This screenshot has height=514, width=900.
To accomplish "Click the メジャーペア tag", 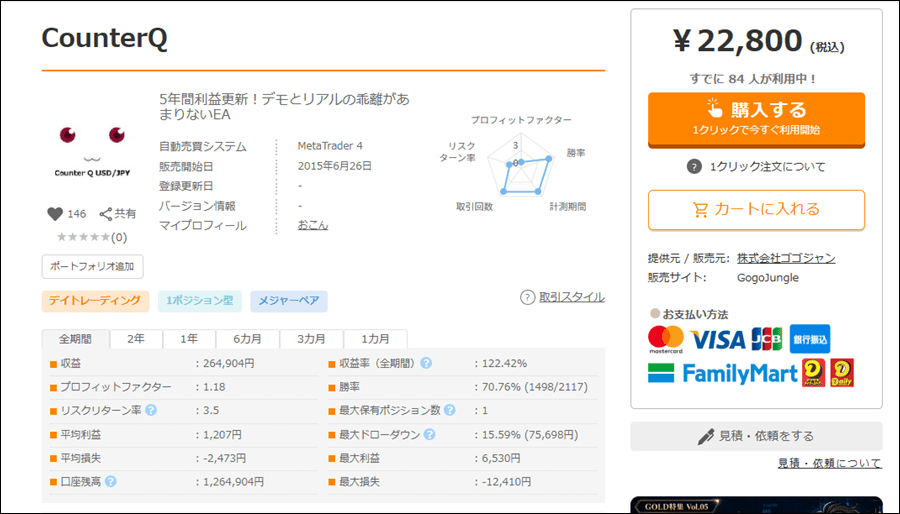I will point(289,301).
